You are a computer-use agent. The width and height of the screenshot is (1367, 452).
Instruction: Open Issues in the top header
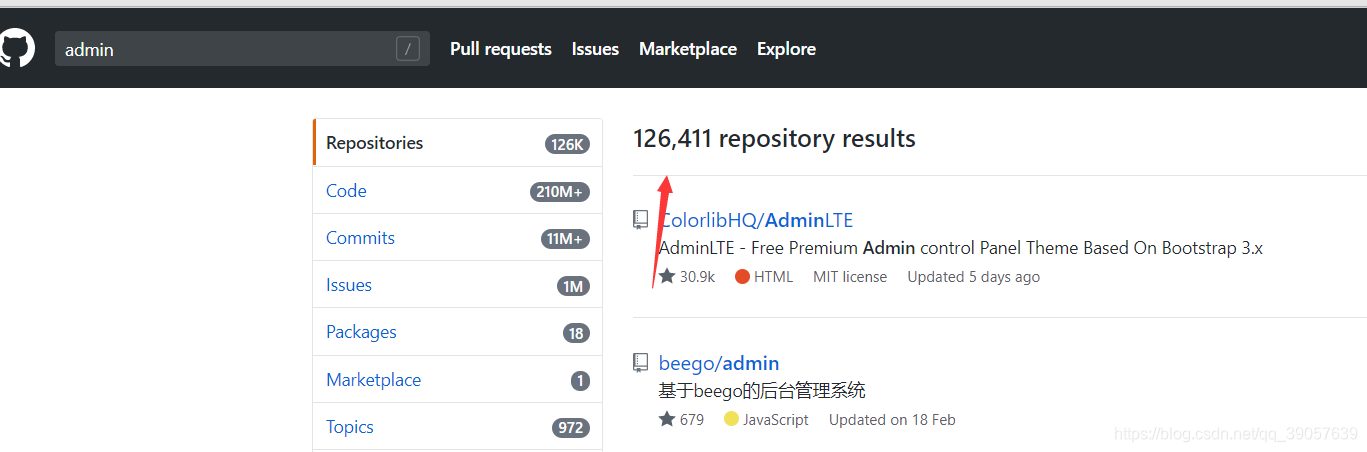(x=595, y=48)
